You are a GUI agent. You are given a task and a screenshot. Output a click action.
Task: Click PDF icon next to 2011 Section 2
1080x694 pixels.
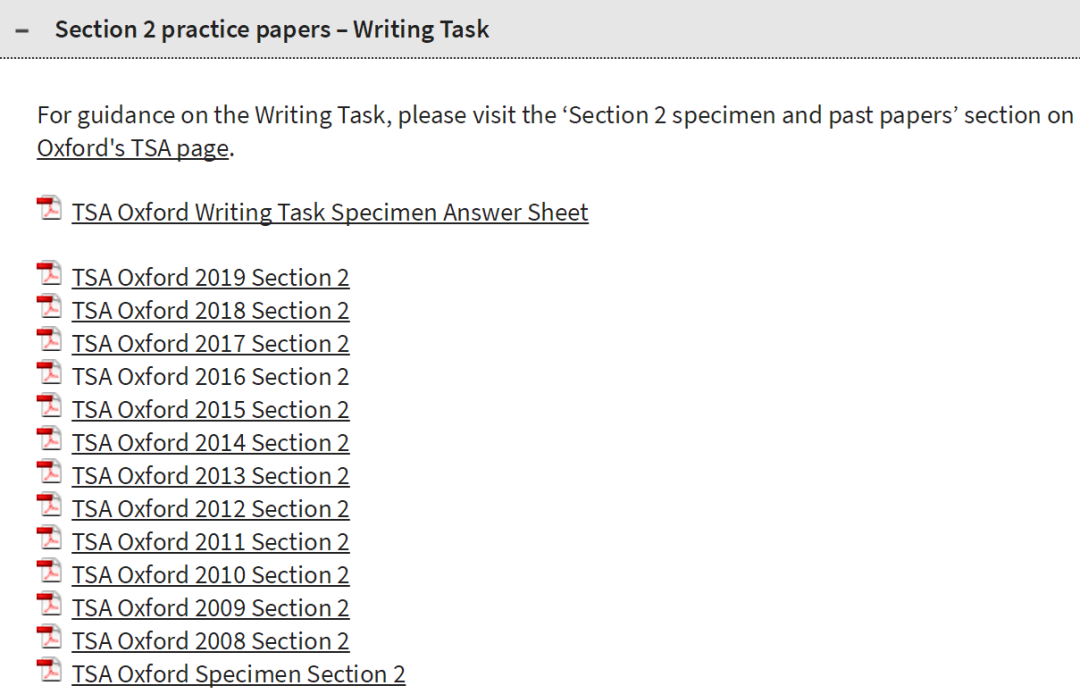coord(49,538)
